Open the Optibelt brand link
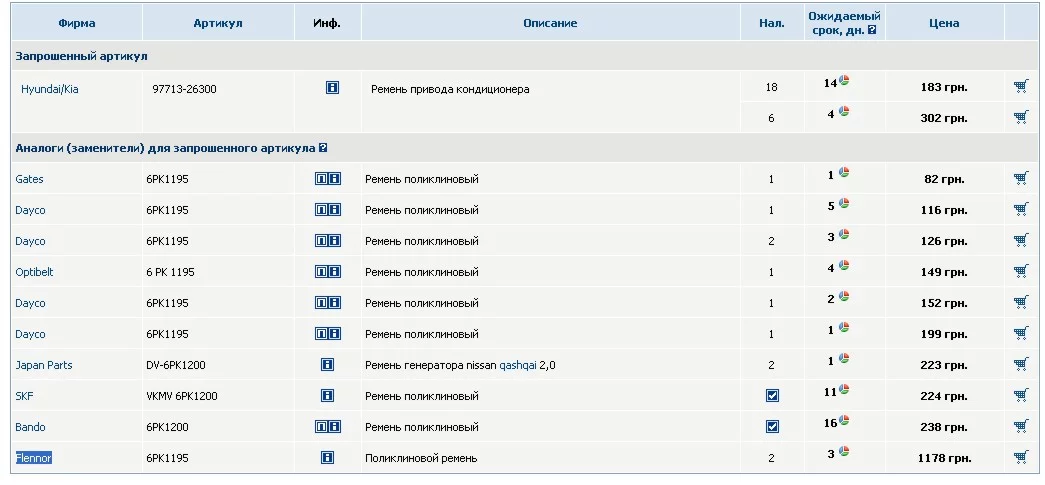The image size is (1045, 485). (x=34, y=272)
